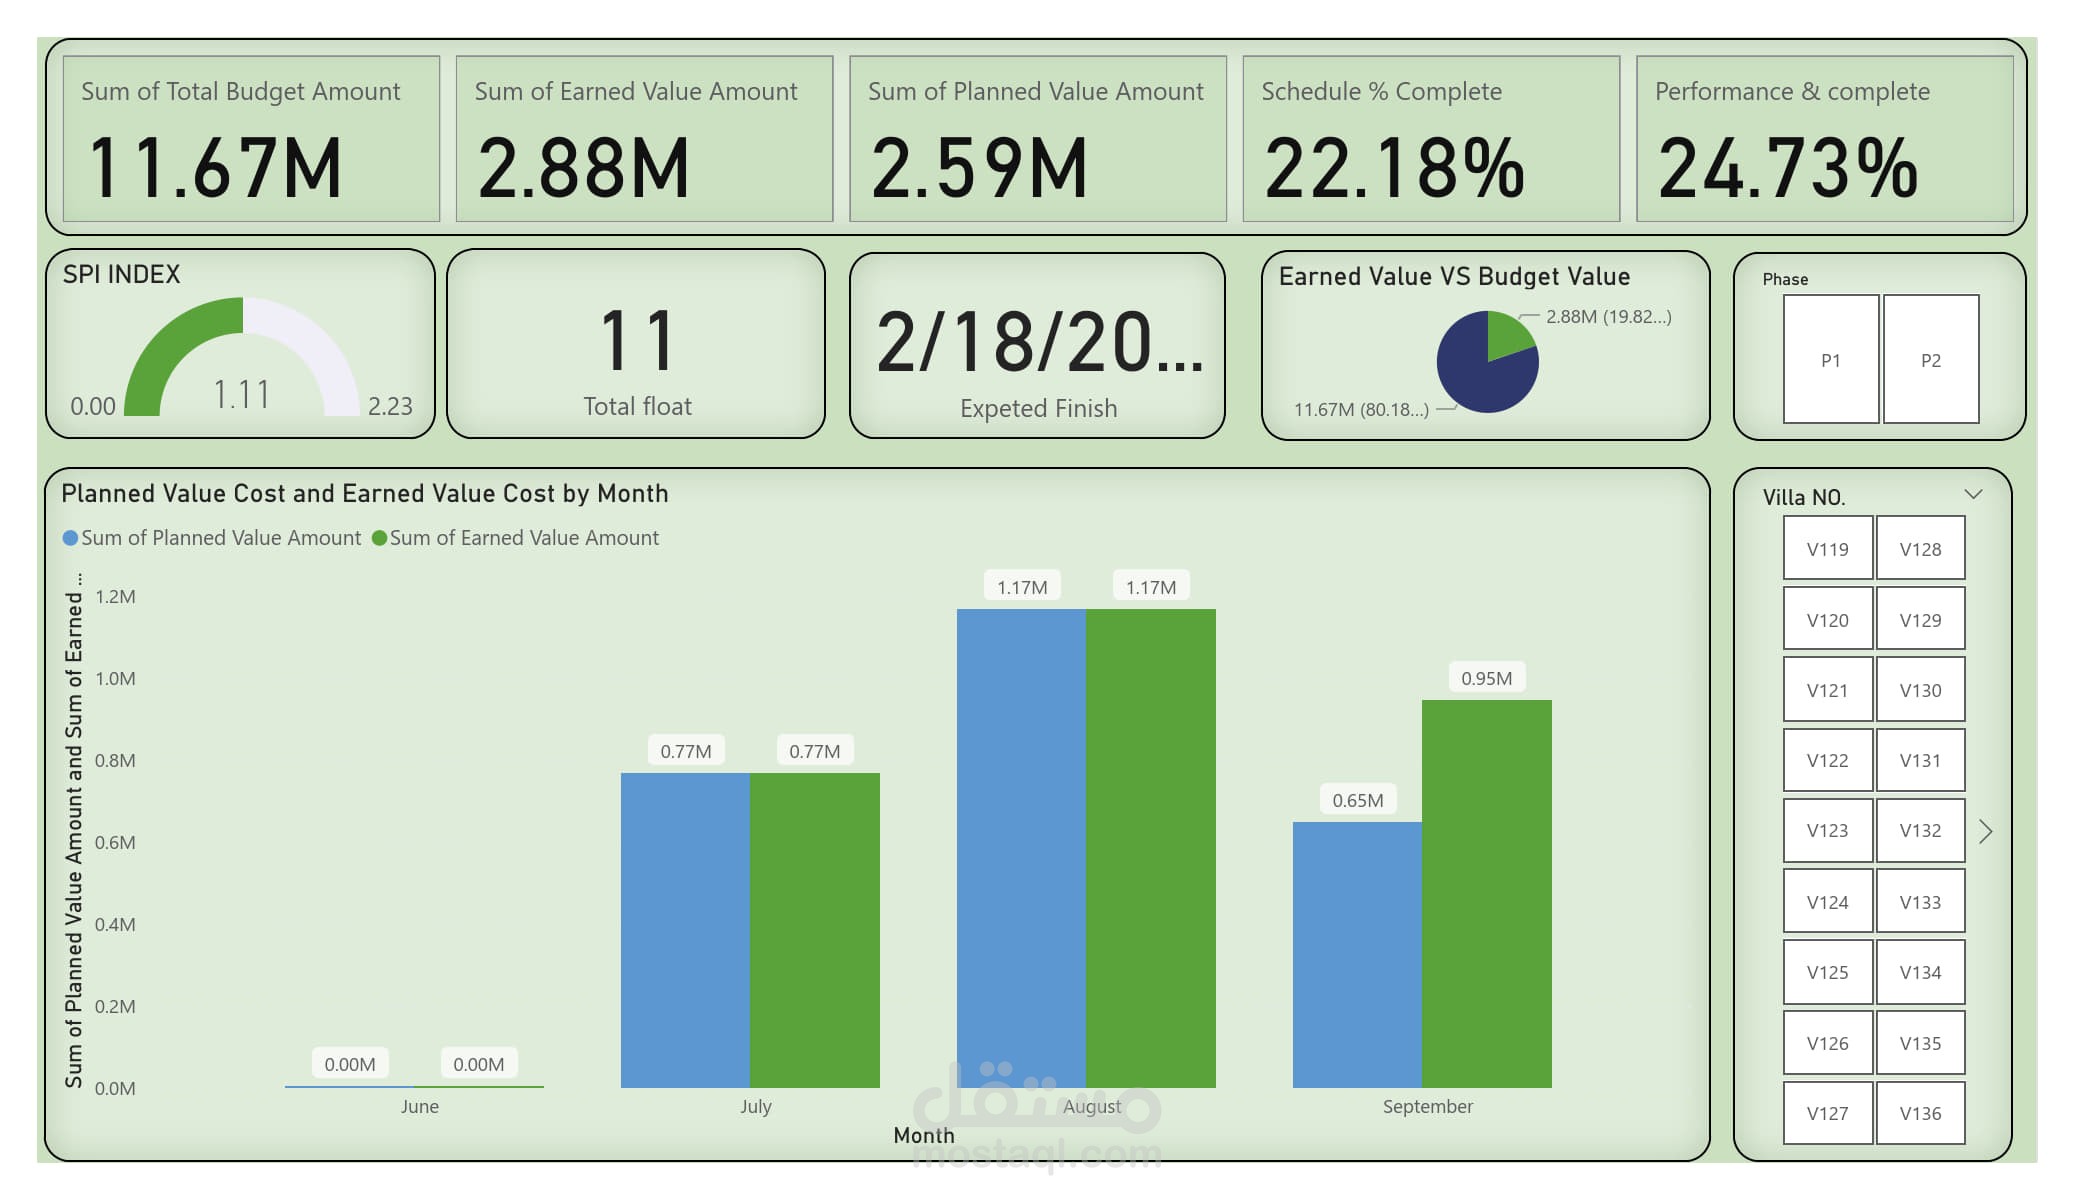Click the green Earned Value legend marker
Screen dimensions: 2075x1200
click(x=379, y=538)
